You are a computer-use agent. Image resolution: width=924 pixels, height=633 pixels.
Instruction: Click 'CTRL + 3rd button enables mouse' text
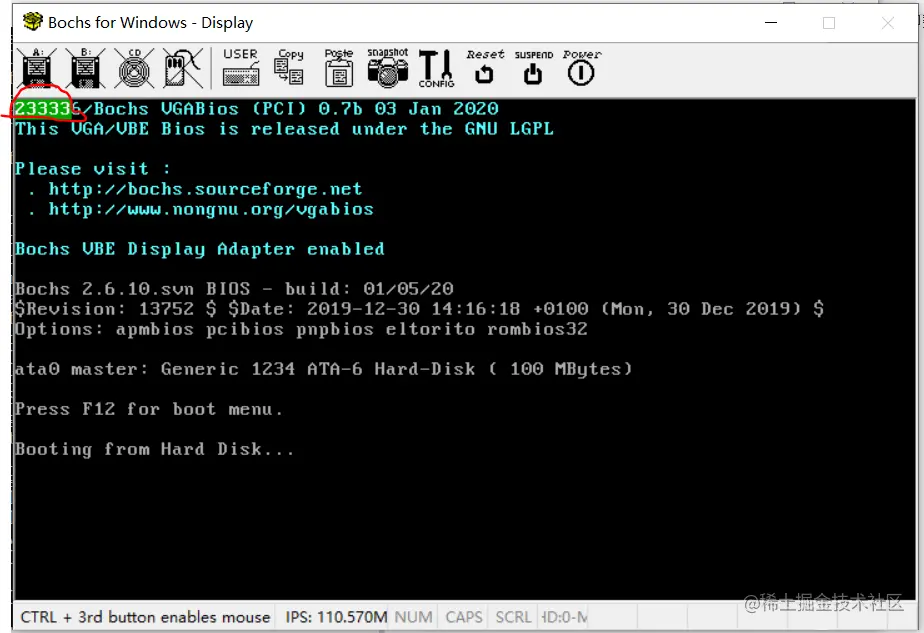[x=145, y=616]
